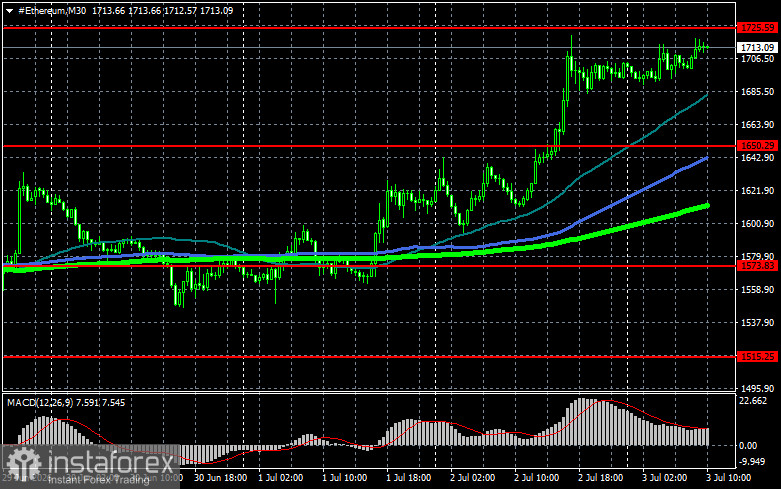Click the 1515.25 red level label
Viewport: 781px width, 489px height.
757,357
